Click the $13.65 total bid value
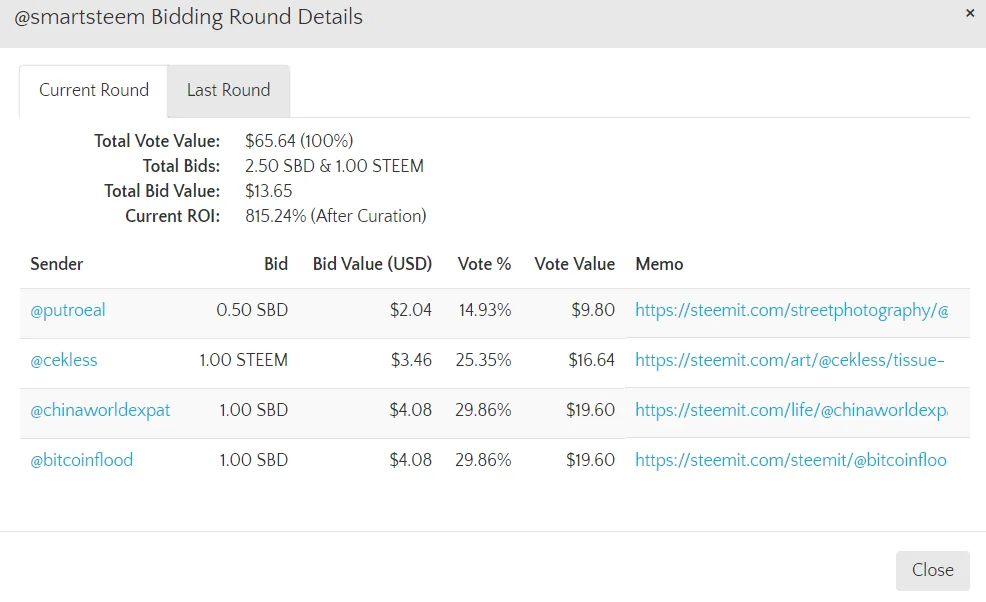The width and height of the screenshot is (986, 602). tap(269, 191)
